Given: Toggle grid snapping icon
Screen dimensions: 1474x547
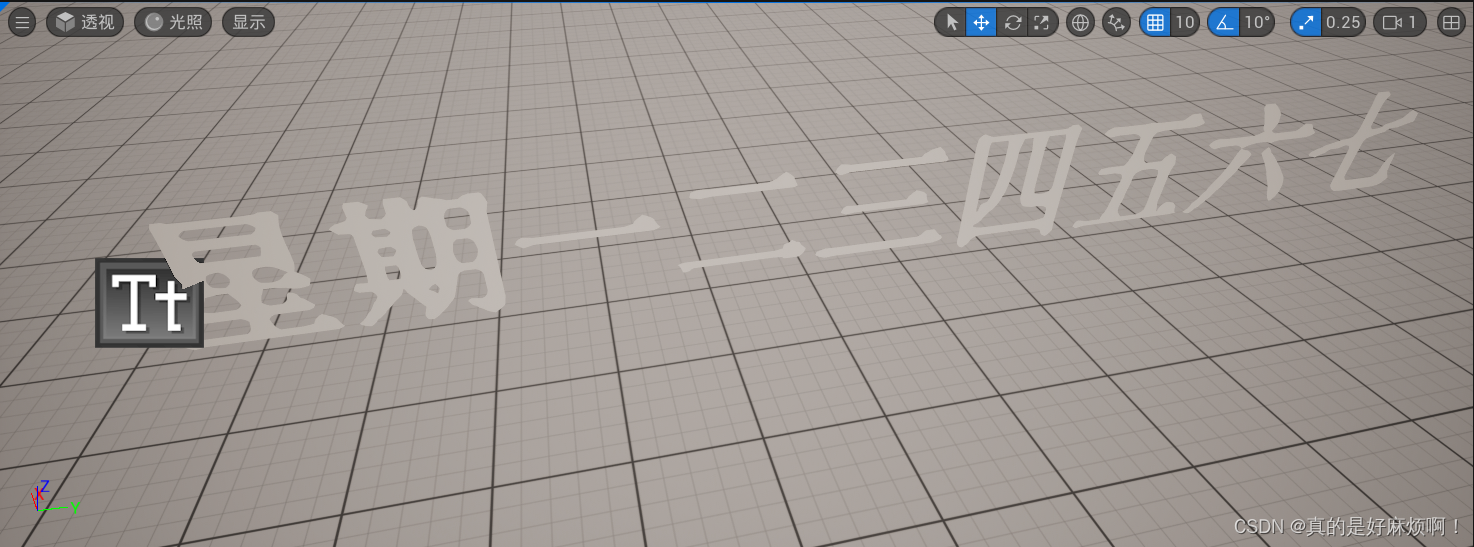Looking at the screenshot, I should click(x=1155, y=22).
